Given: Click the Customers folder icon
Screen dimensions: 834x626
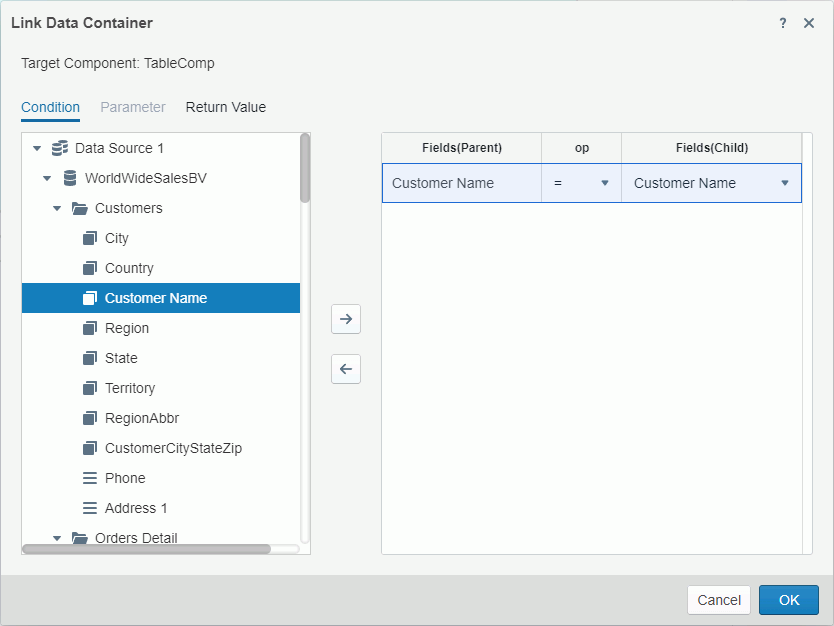Looking at the screenshot, I should click(x=78, y=208).
